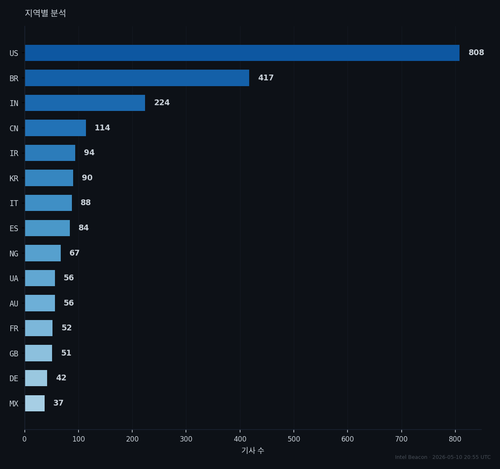Click the value label 224
The height and width of the screenshot is (469, 500).
click(x=162, y=103)
